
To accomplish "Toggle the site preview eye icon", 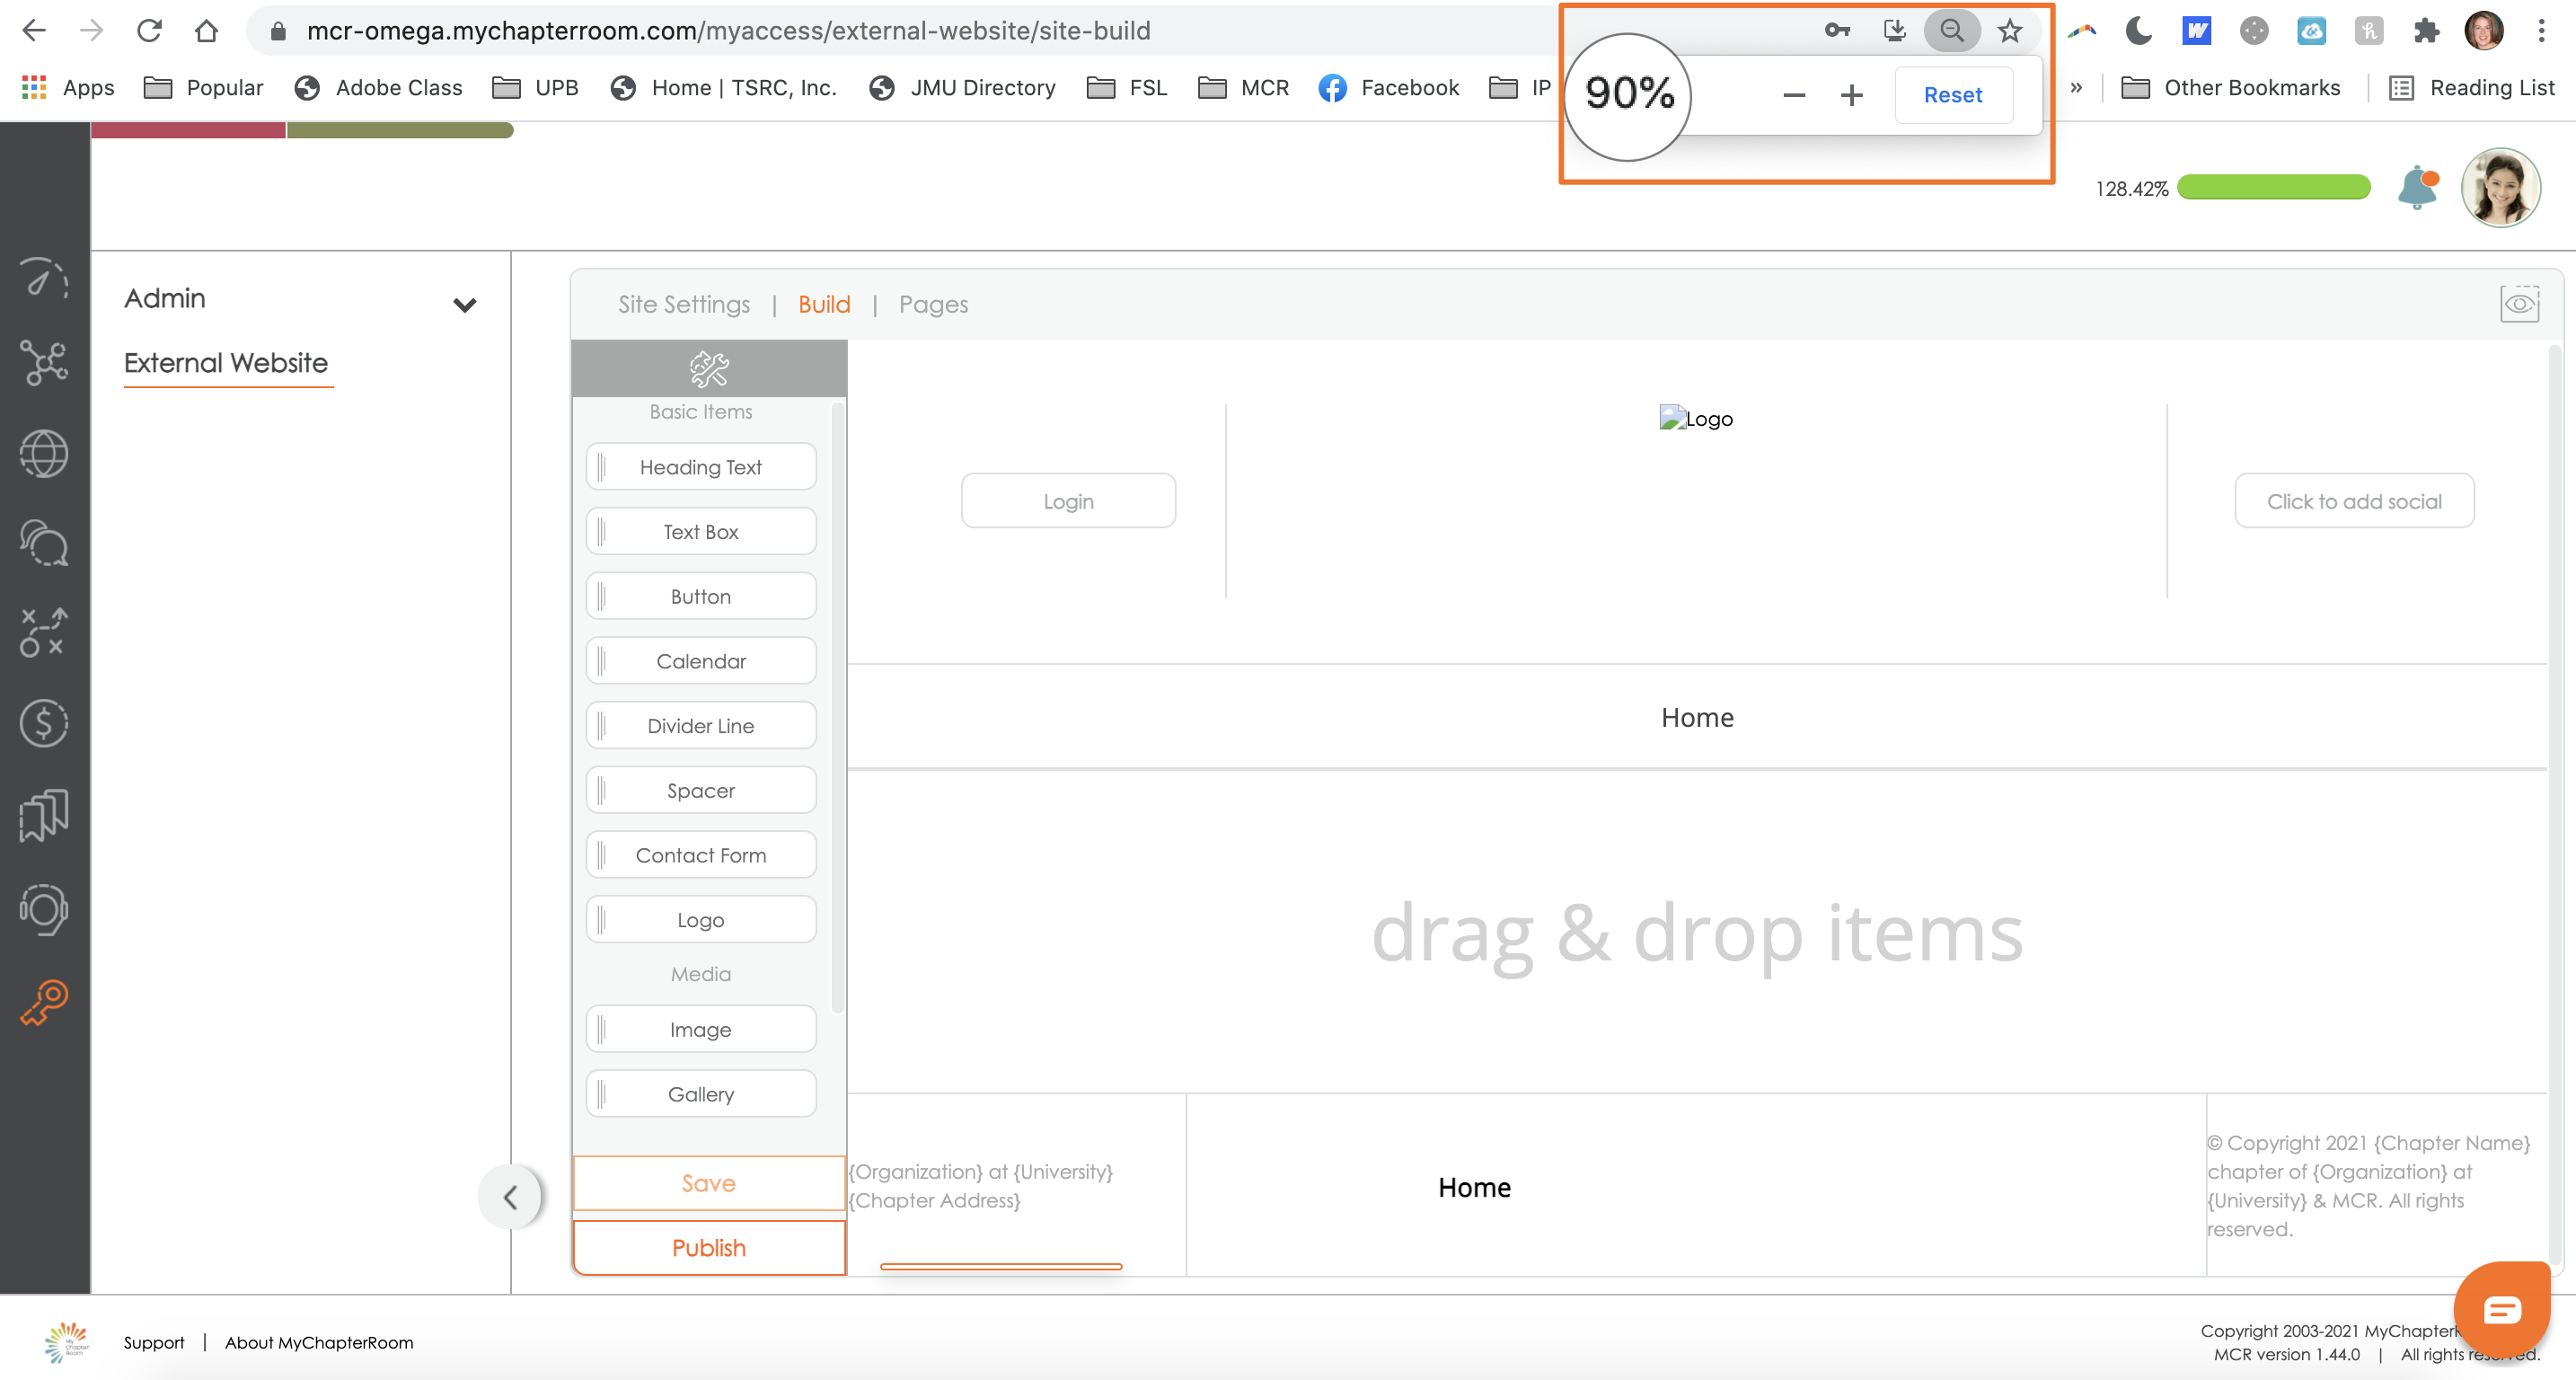I will 2519,304.
